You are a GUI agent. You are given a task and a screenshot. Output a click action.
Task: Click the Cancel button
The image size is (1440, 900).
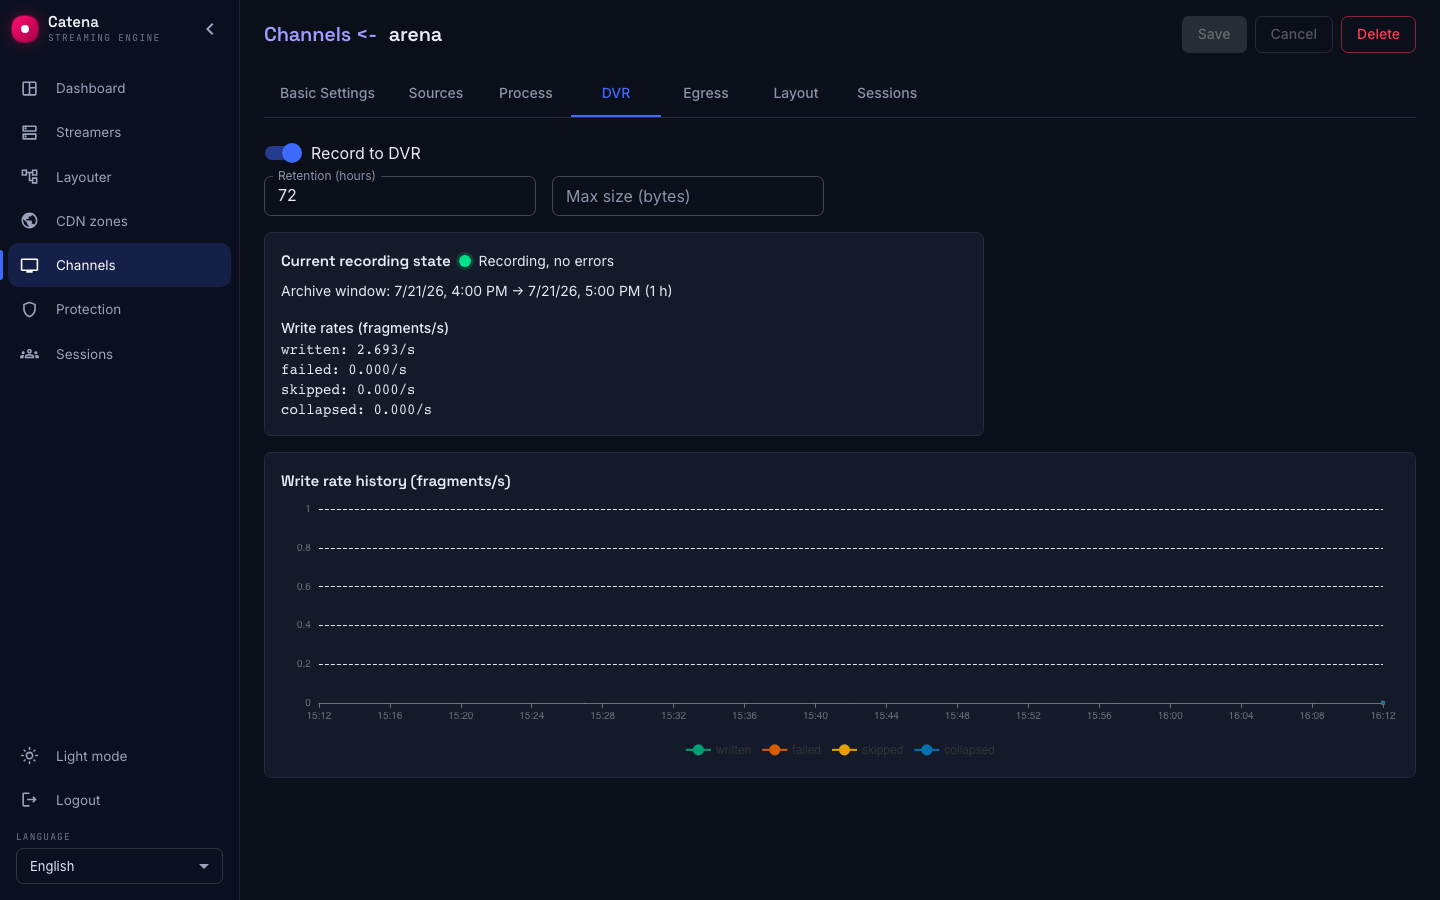[1293, 34]
